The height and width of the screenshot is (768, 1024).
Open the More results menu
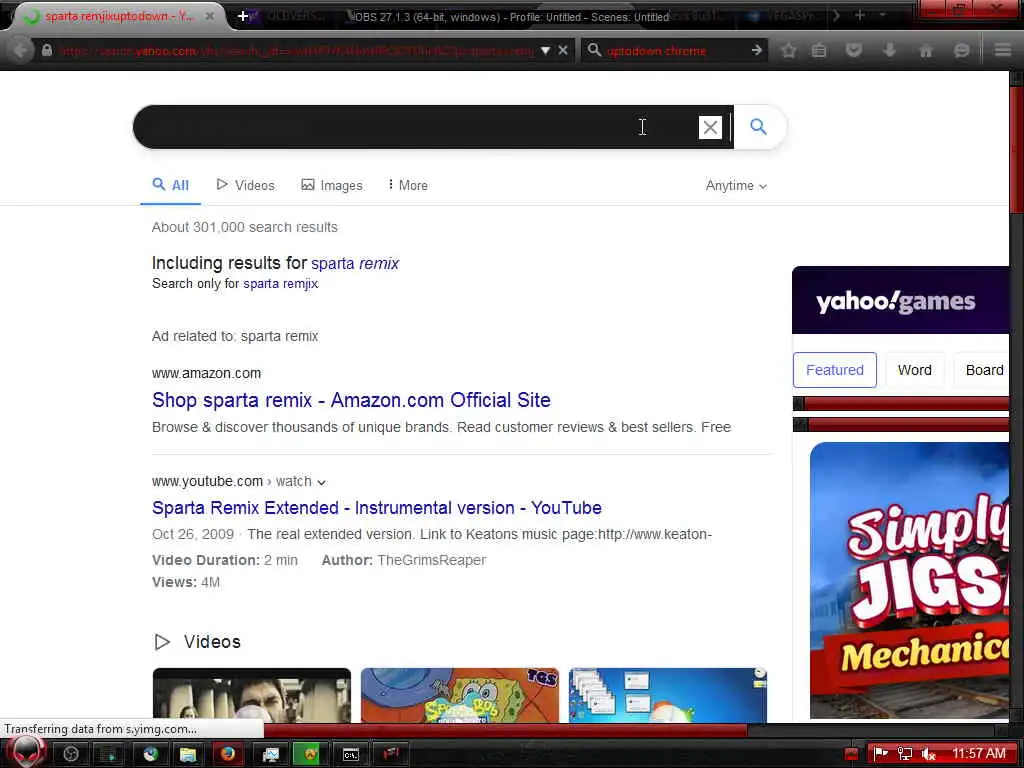(x=408, y=185)
